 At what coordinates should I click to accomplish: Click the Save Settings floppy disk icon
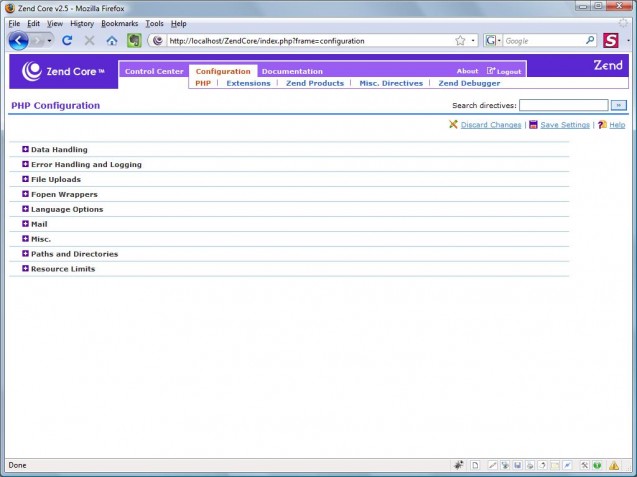pos(533,124)
